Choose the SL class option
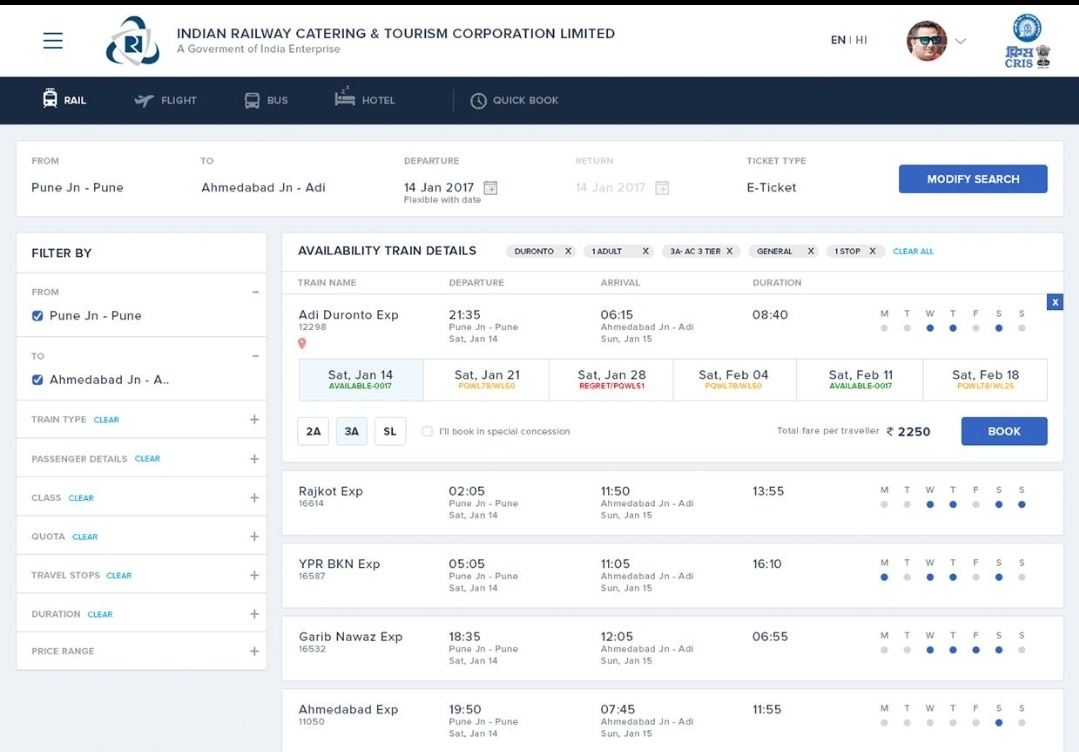 pyautogui.click(x=390, y=431)
